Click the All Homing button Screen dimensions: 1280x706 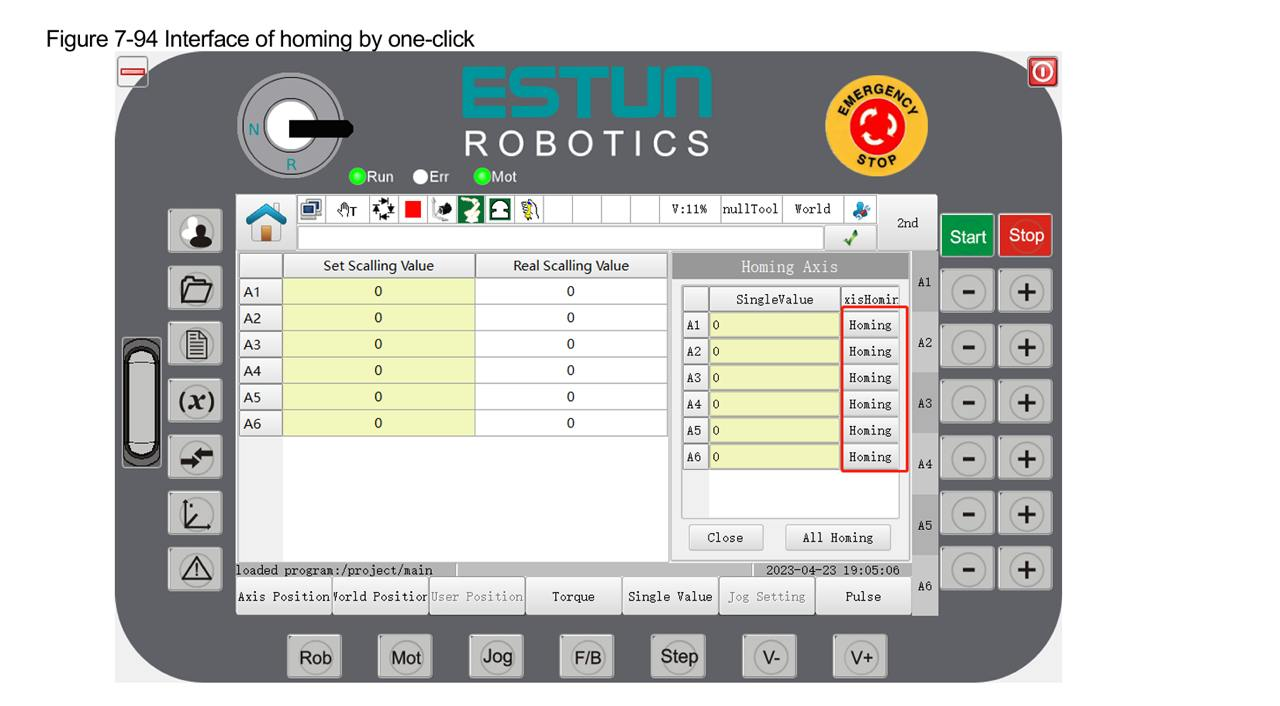[838, 537]
